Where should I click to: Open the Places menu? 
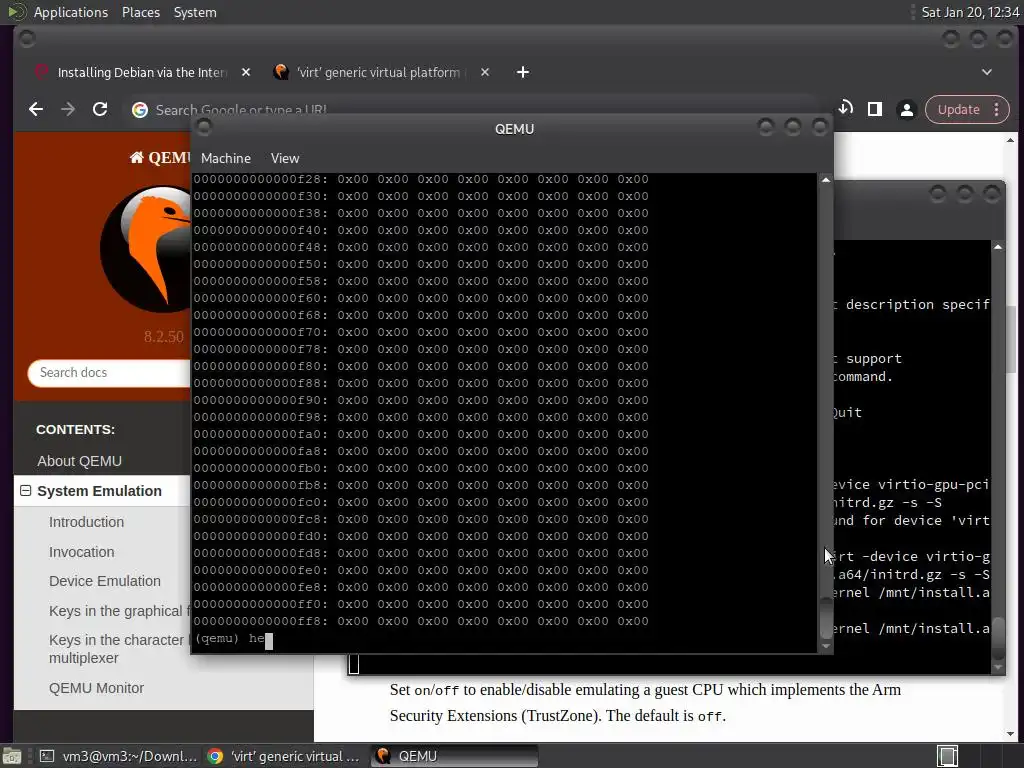(x=140, y=12)
